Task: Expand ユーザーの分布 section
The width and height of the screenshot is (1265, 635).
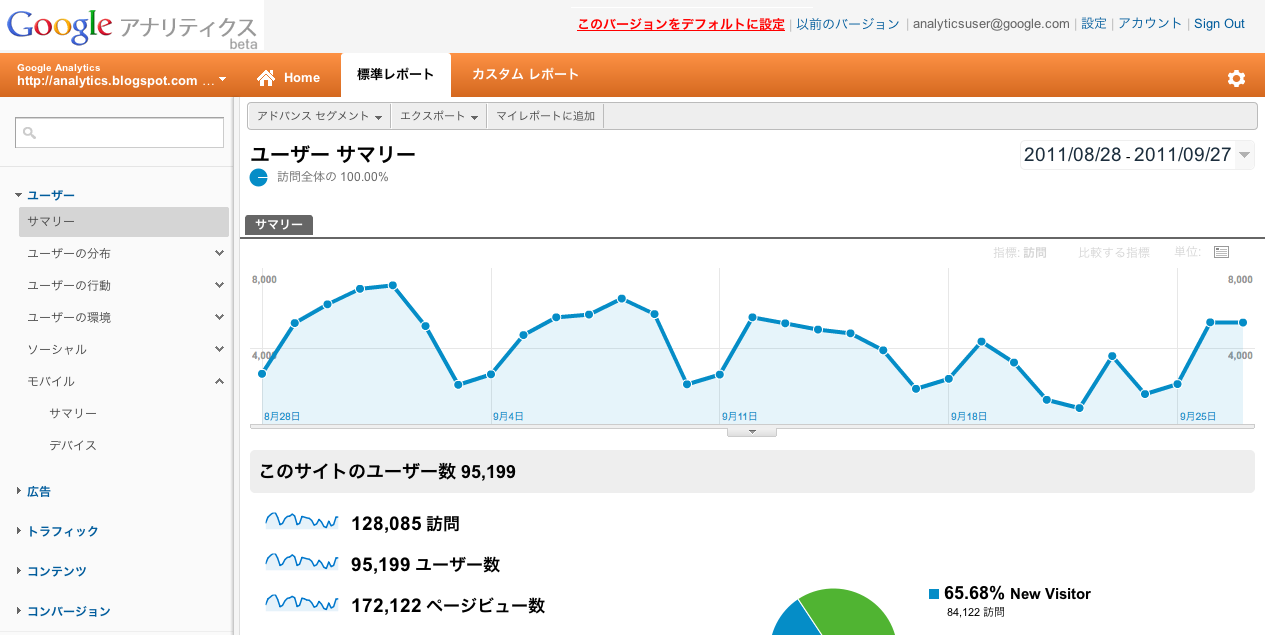Action: coord(219,253)
